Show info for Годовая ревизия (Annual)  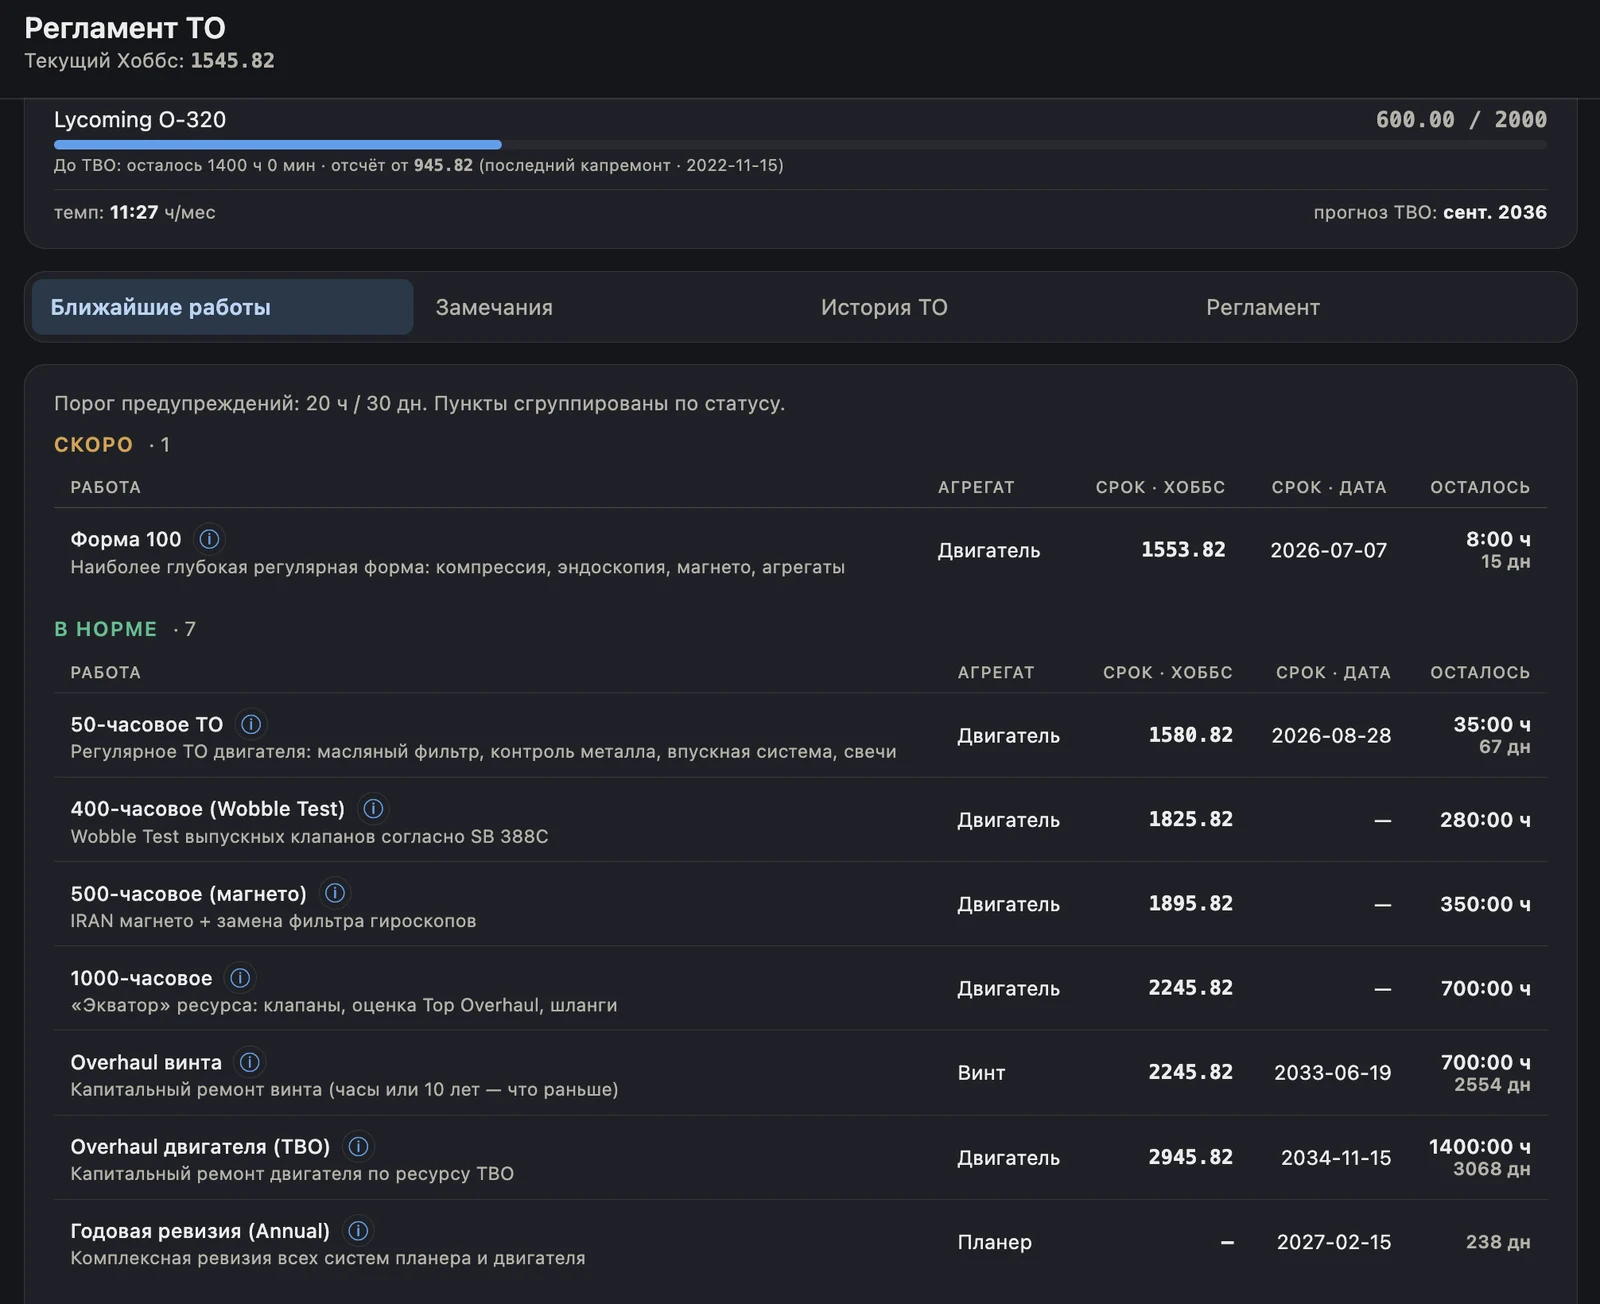click(x=358, y=1231)
